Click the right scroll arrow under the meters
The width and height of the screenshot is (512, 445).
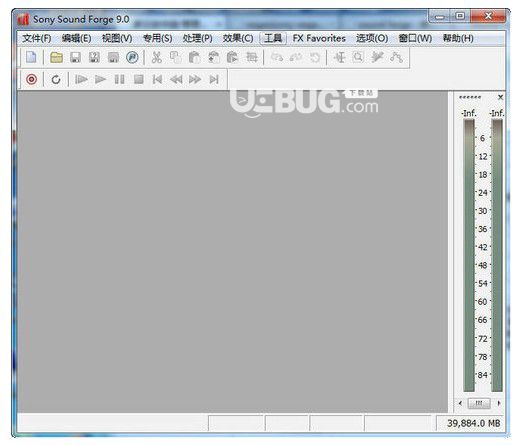[499, 403]
